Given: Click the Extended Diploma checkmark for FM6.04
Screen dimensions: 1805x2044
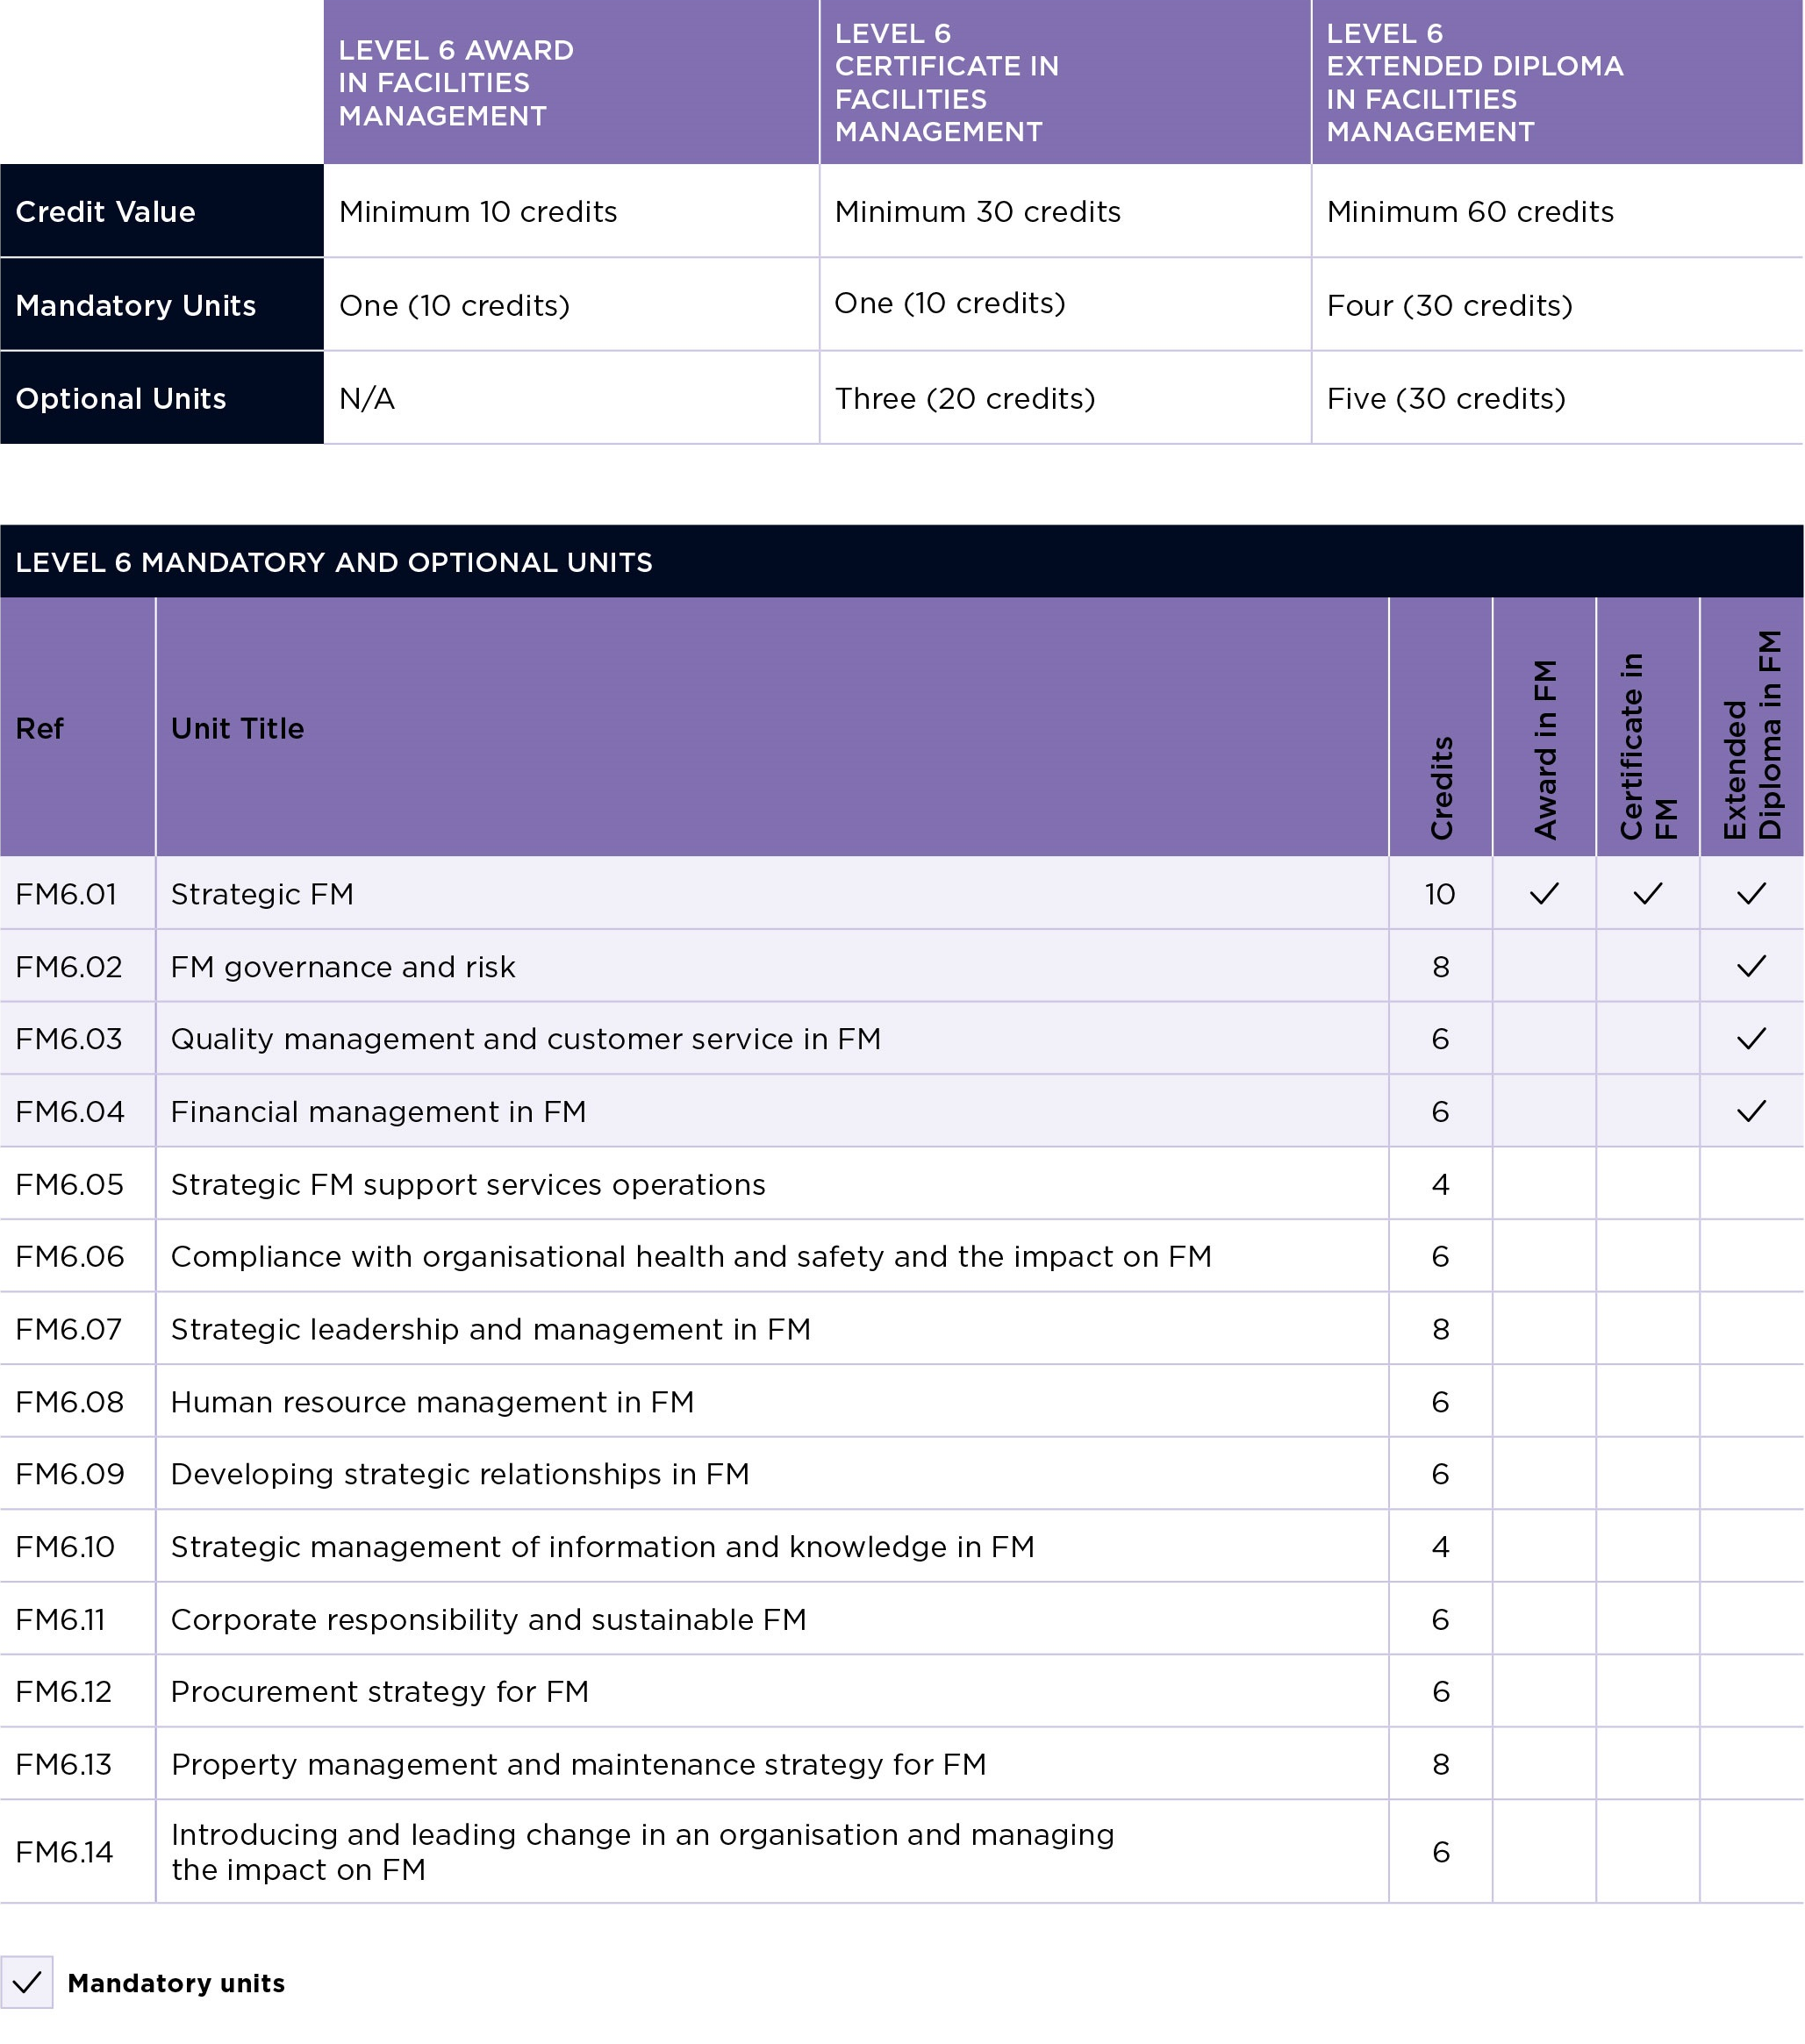Looking at the screenshot, I should (1751, 1111).
